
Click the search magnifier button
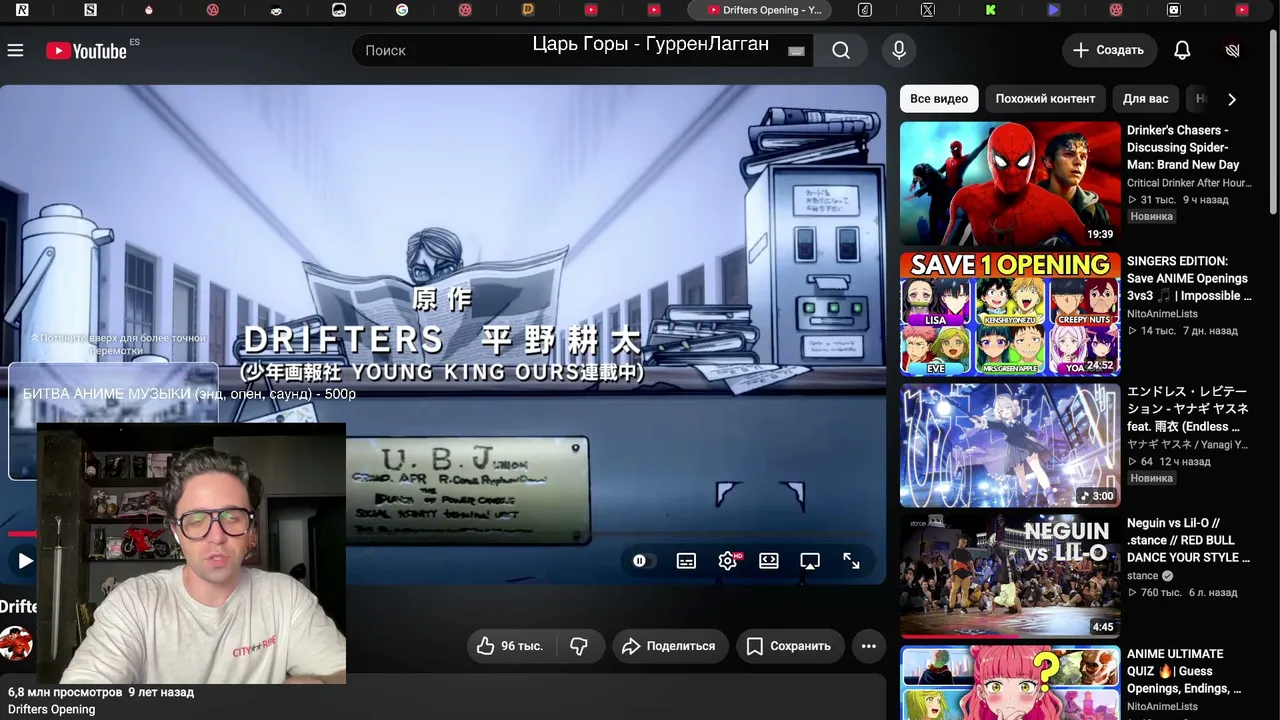(841, 50)
